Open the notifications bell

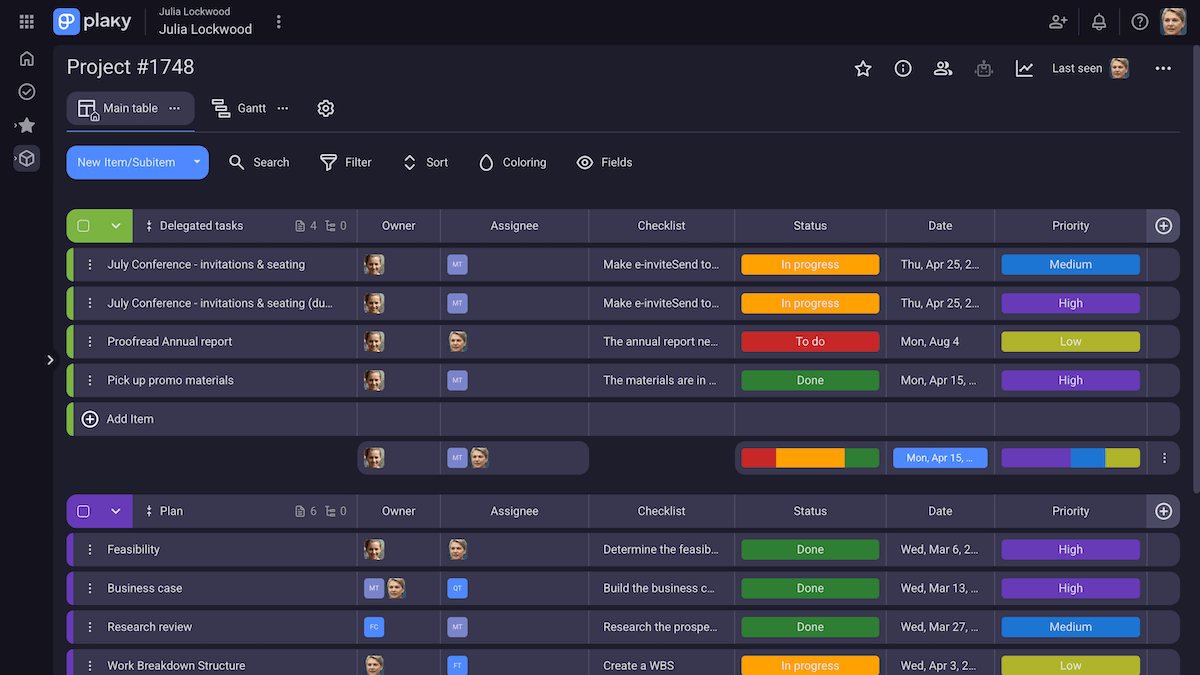point(1098,21)
